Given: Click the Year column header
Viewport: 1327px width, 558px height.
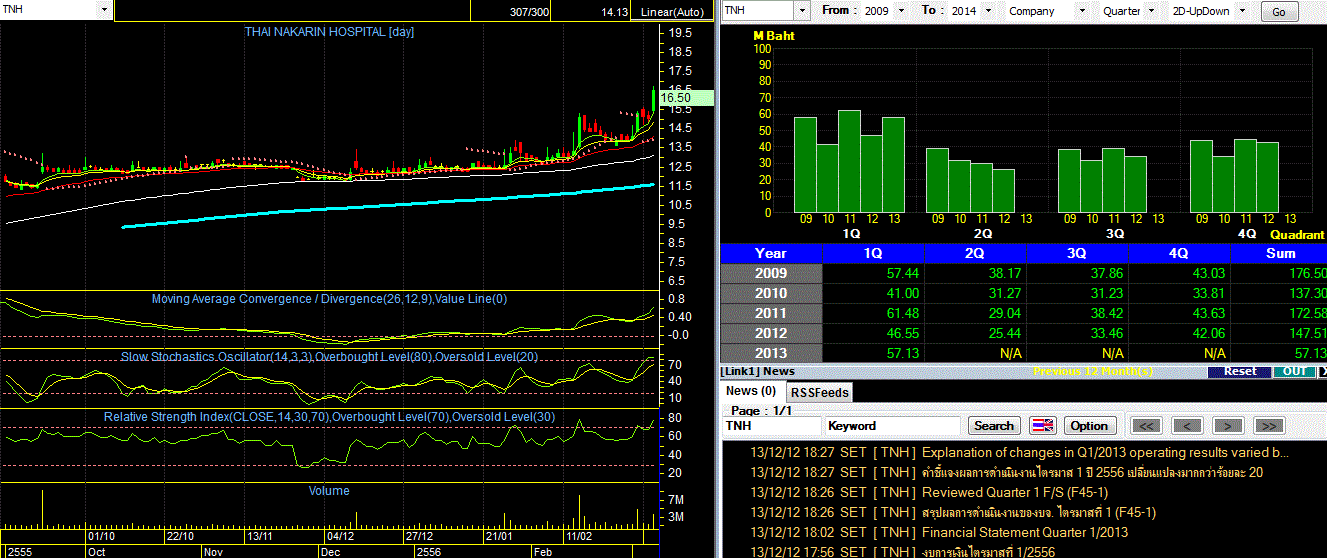Looking at the screenshot, I should [771, 253].
